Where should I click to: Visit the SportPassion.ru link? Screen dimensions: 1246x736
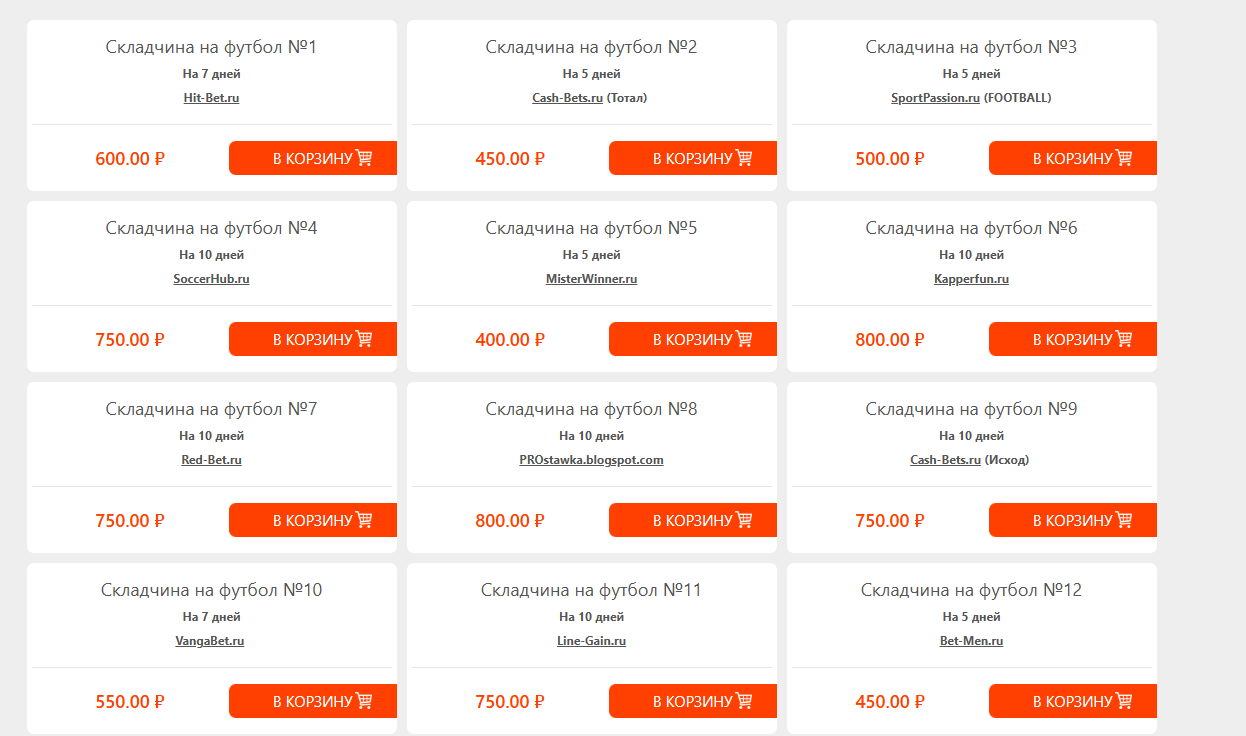tap(935, 98)
